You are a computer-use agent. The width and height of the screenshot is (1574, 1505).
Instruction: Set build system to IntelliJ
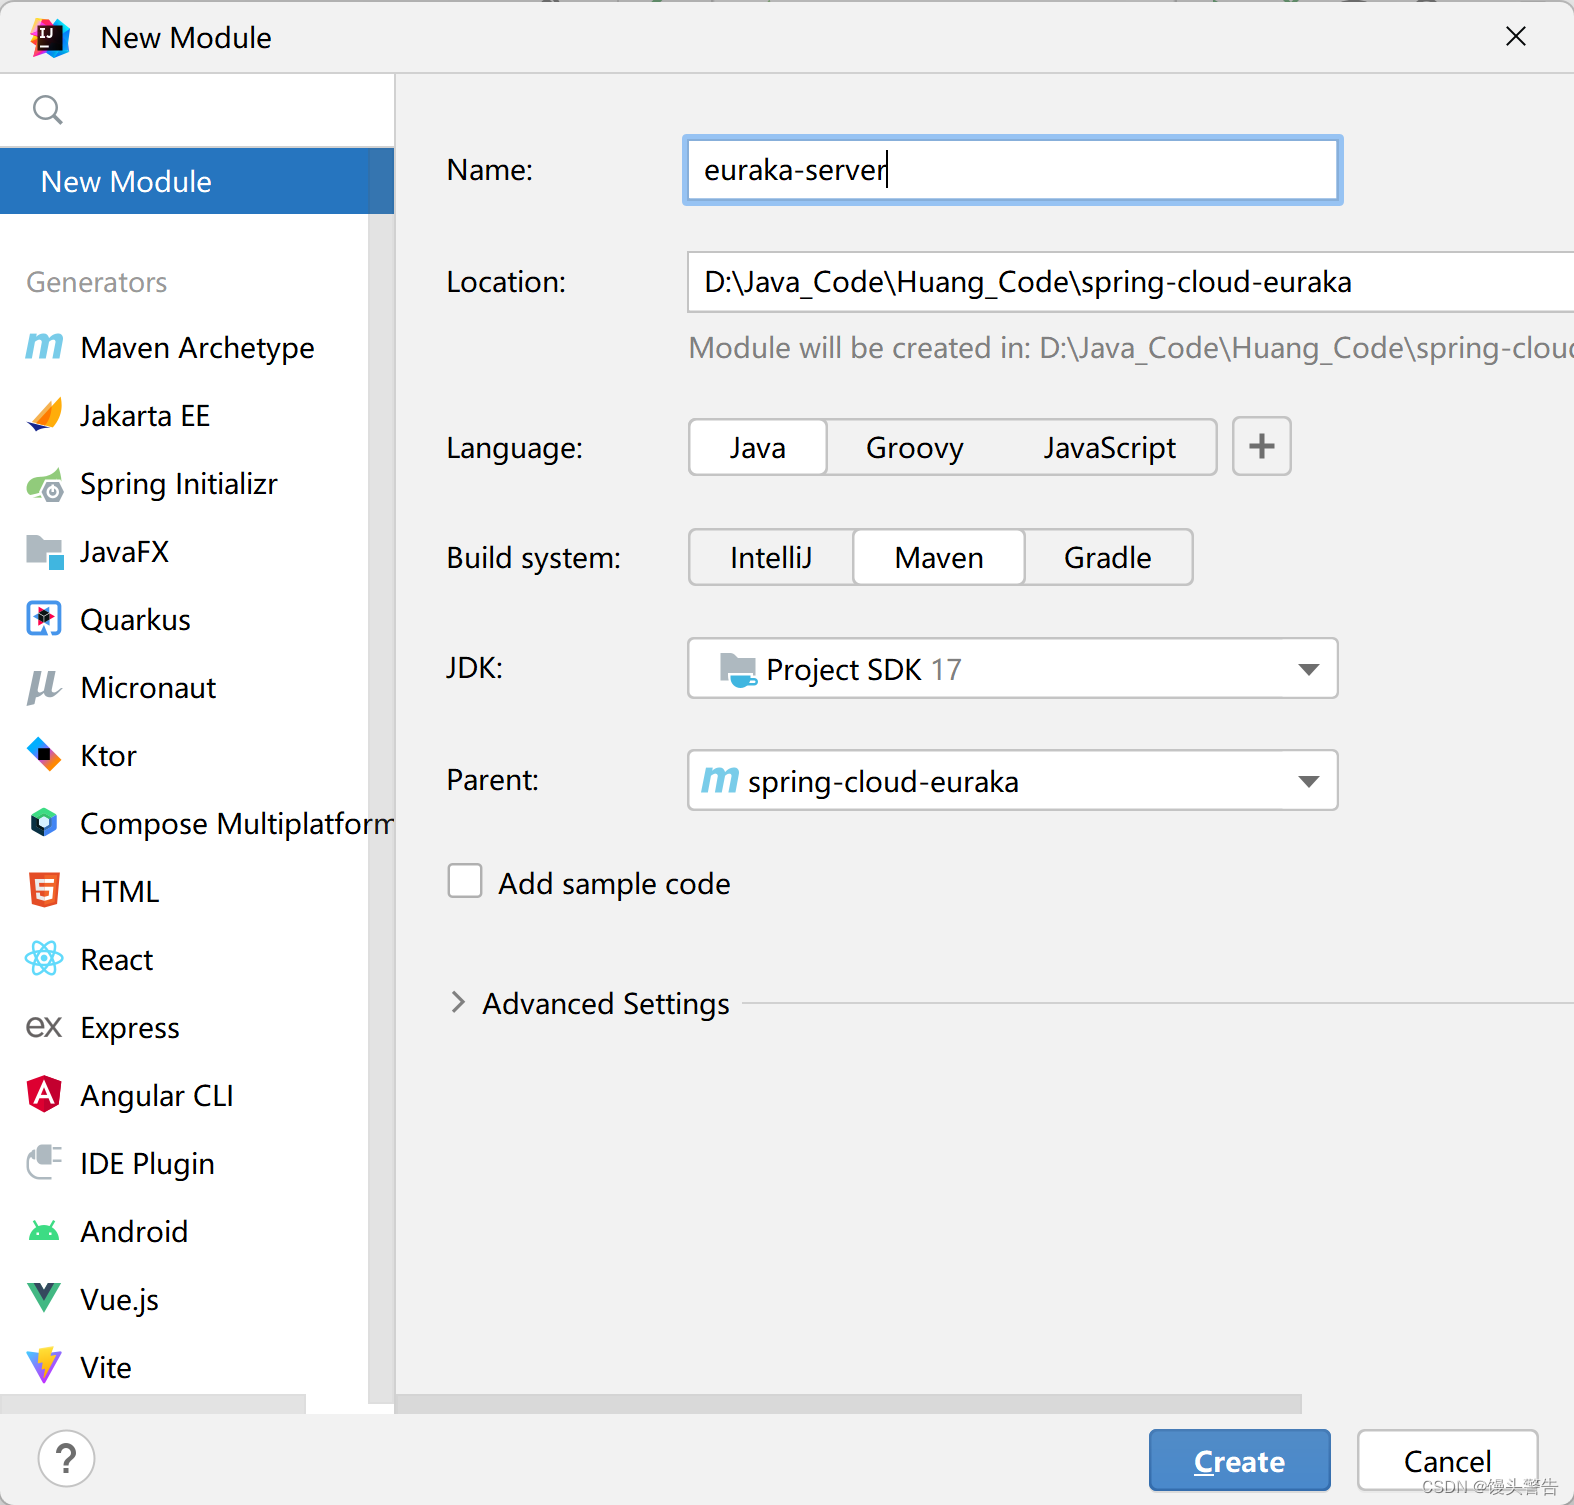[771, 557]
